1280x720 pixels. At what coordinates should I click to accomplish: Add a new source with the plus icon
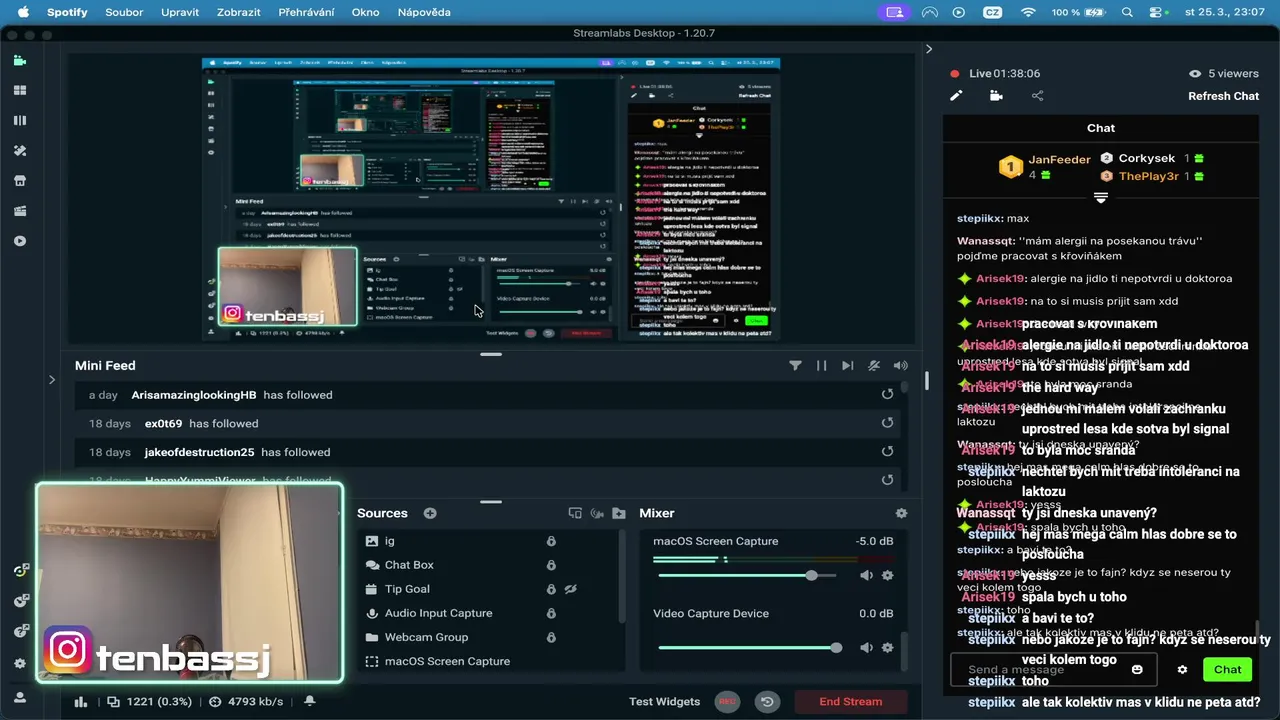coord(430,513)
